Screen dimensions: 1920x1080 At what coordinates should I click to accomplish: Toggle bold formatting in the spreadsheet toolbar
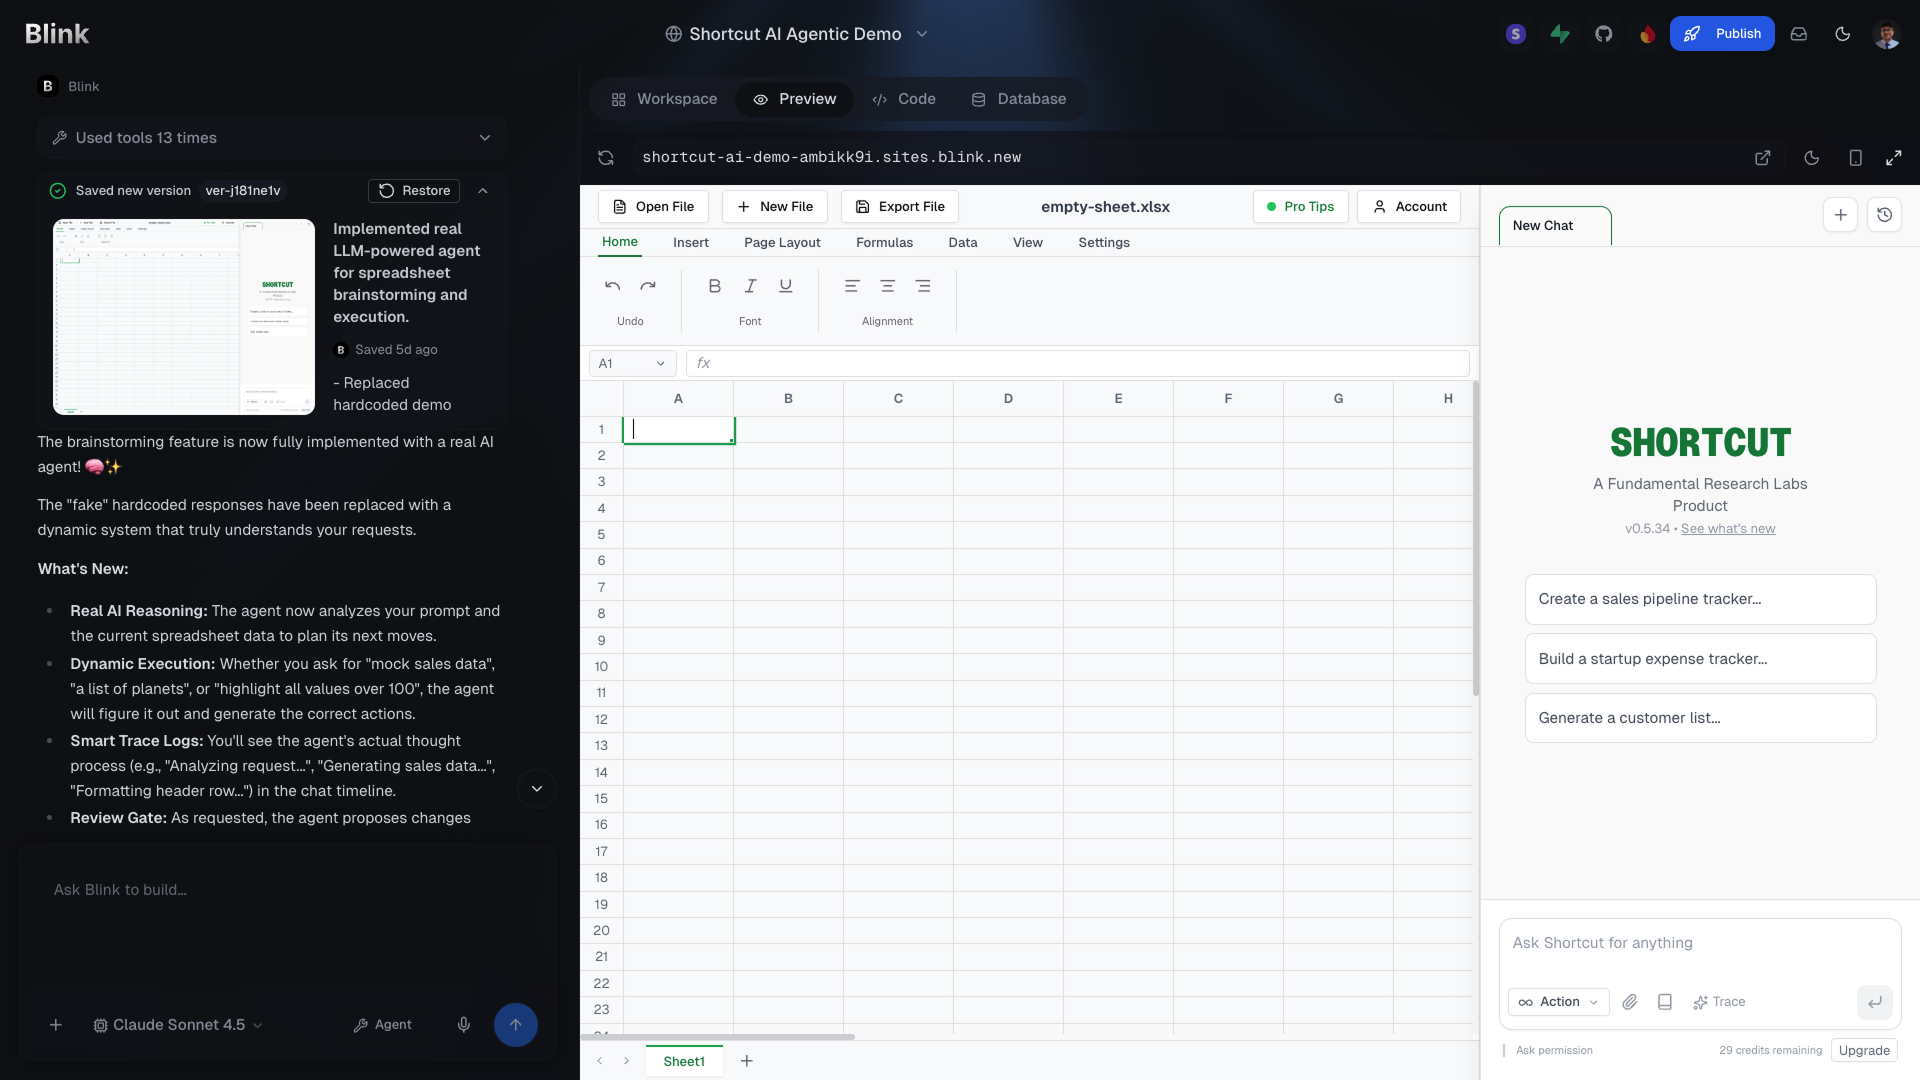tap(714, 286)
